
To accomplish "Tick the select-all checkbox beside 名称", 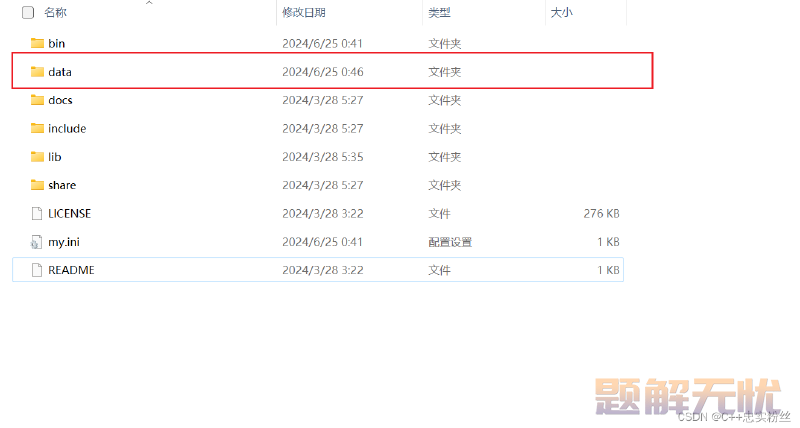I will point(28,13).
